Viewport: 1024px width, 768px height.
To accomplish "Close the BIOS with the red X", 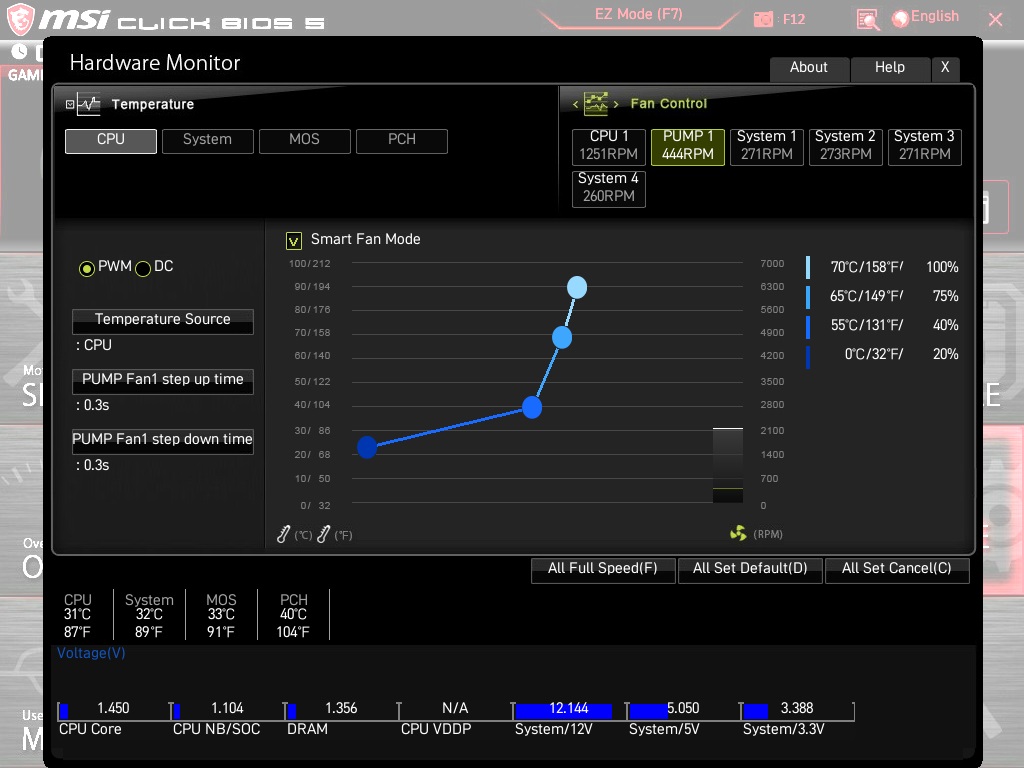I will click(x=995, y=20).
